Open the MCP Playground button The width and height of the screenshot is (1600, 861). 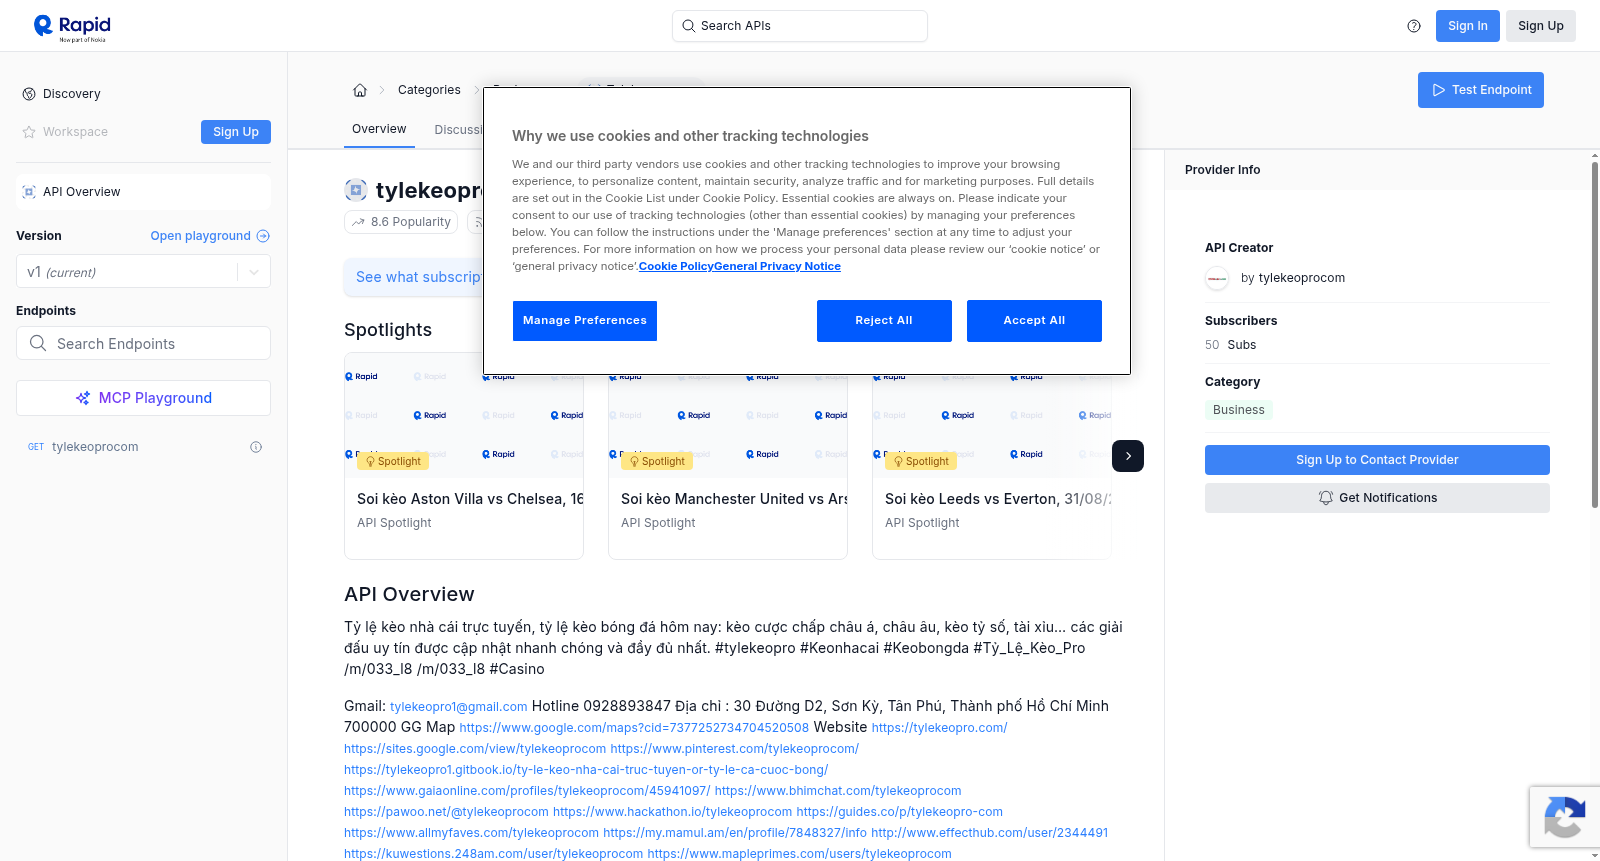(143, 398)
